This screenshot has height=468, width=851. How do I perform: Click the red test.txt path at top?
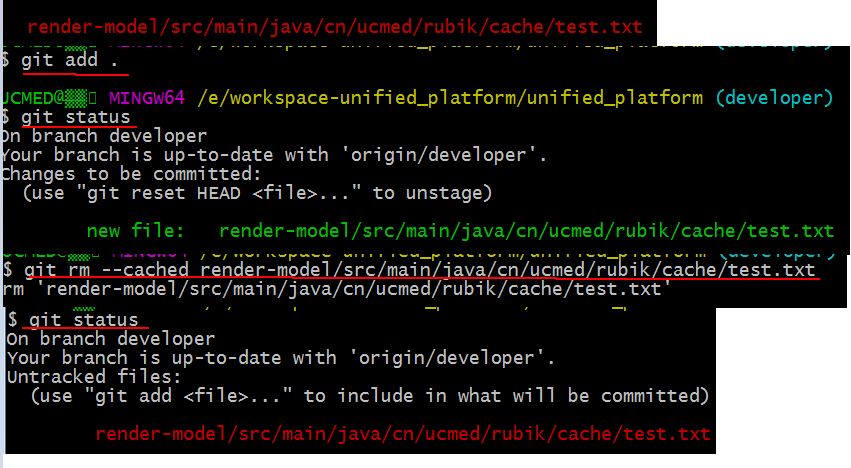335,27
